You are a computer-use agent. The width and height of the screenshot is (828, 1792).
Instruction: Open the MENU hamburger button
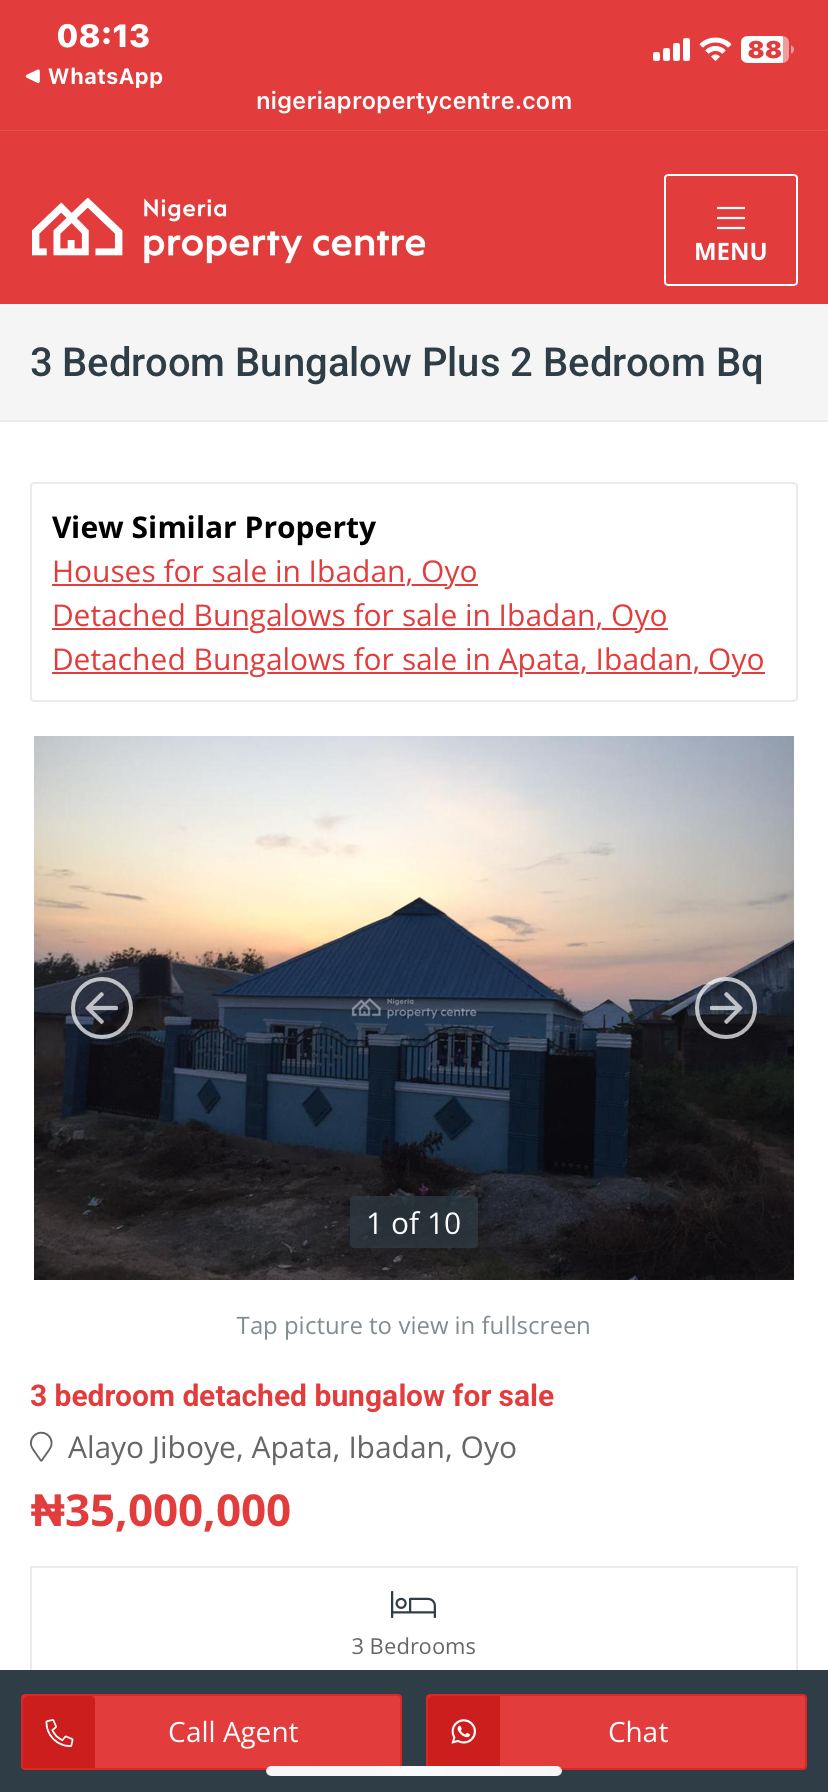(x=731, y=230)
